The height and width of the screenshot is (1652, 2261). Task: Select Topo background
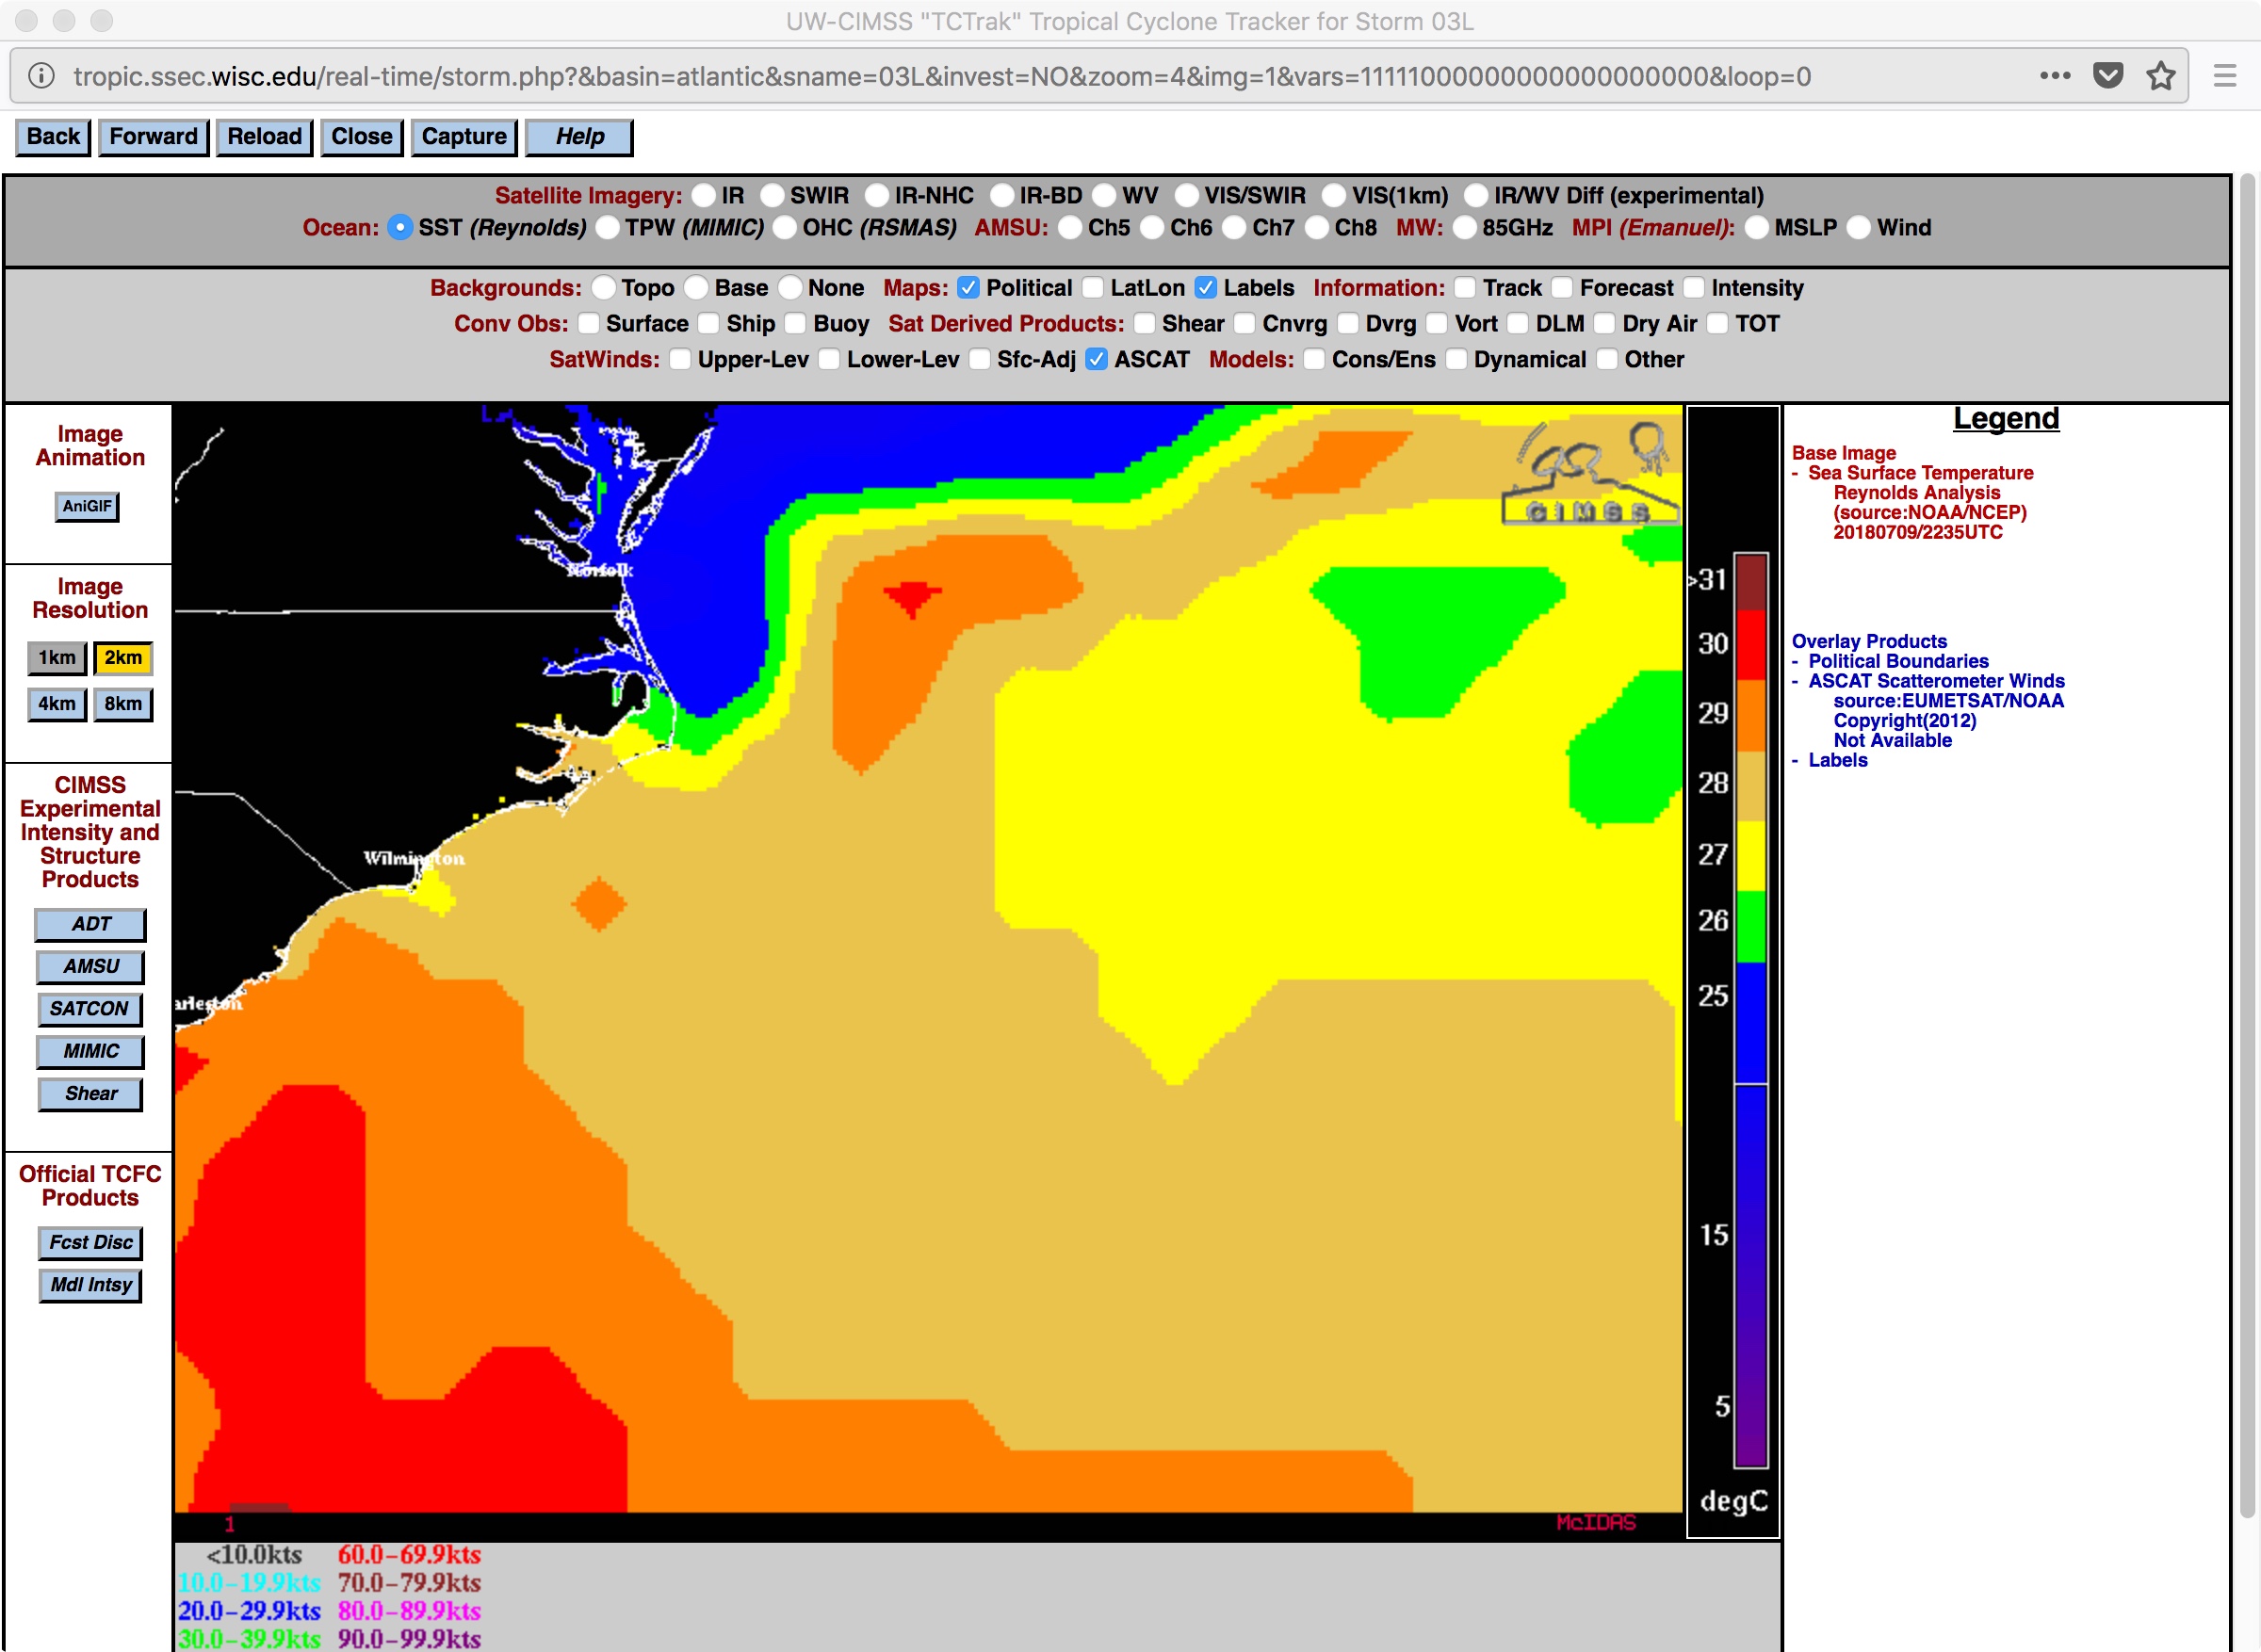(x=603, y=288)
